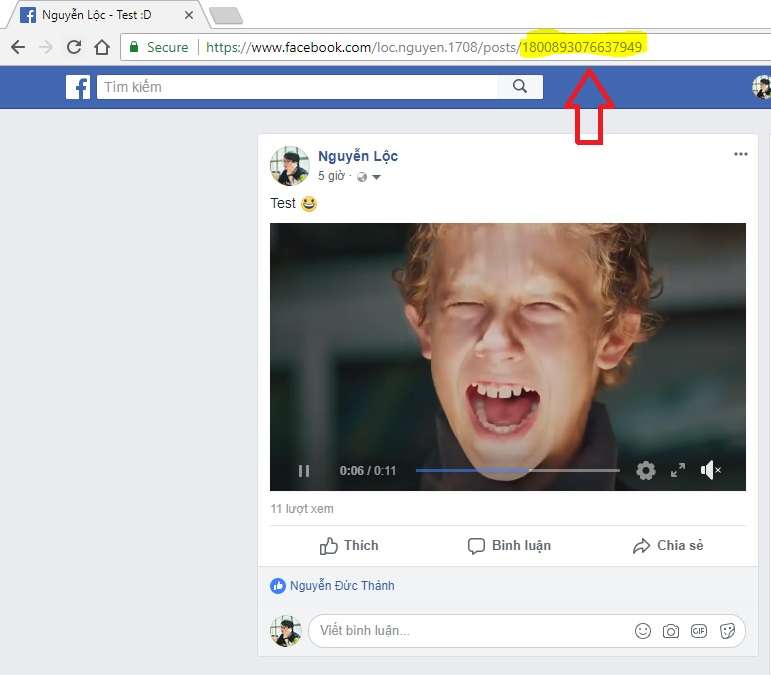Click Chia sẻ to share post
This screenshot has width=771, height=675.
pos(668,545)
